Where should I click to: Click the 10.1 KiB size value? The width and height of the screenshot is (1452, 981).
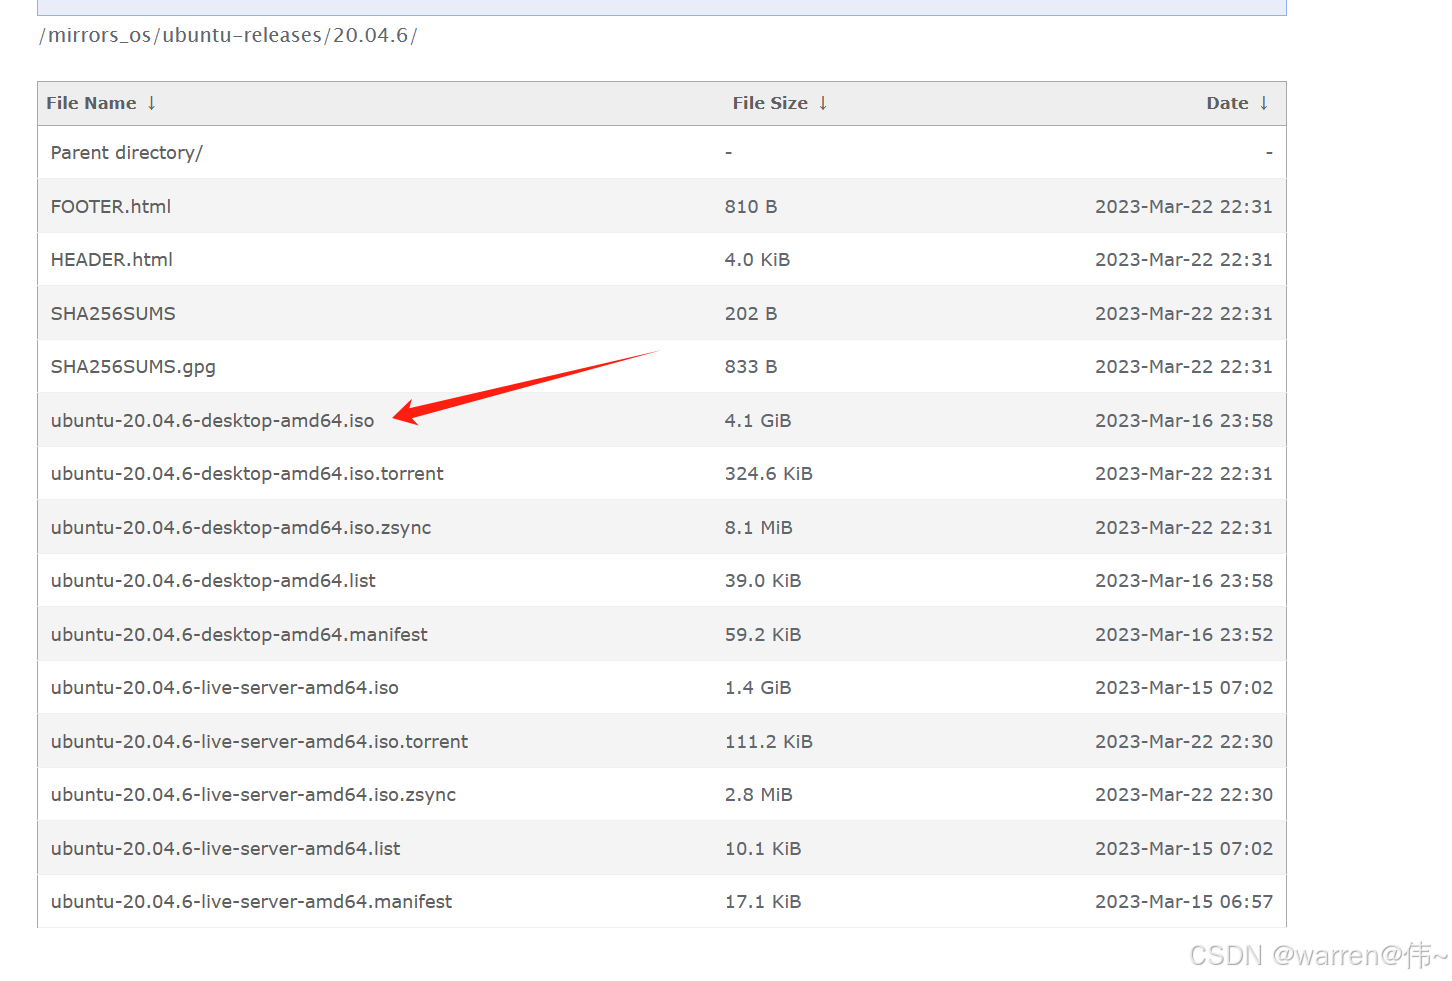point(763,849)
